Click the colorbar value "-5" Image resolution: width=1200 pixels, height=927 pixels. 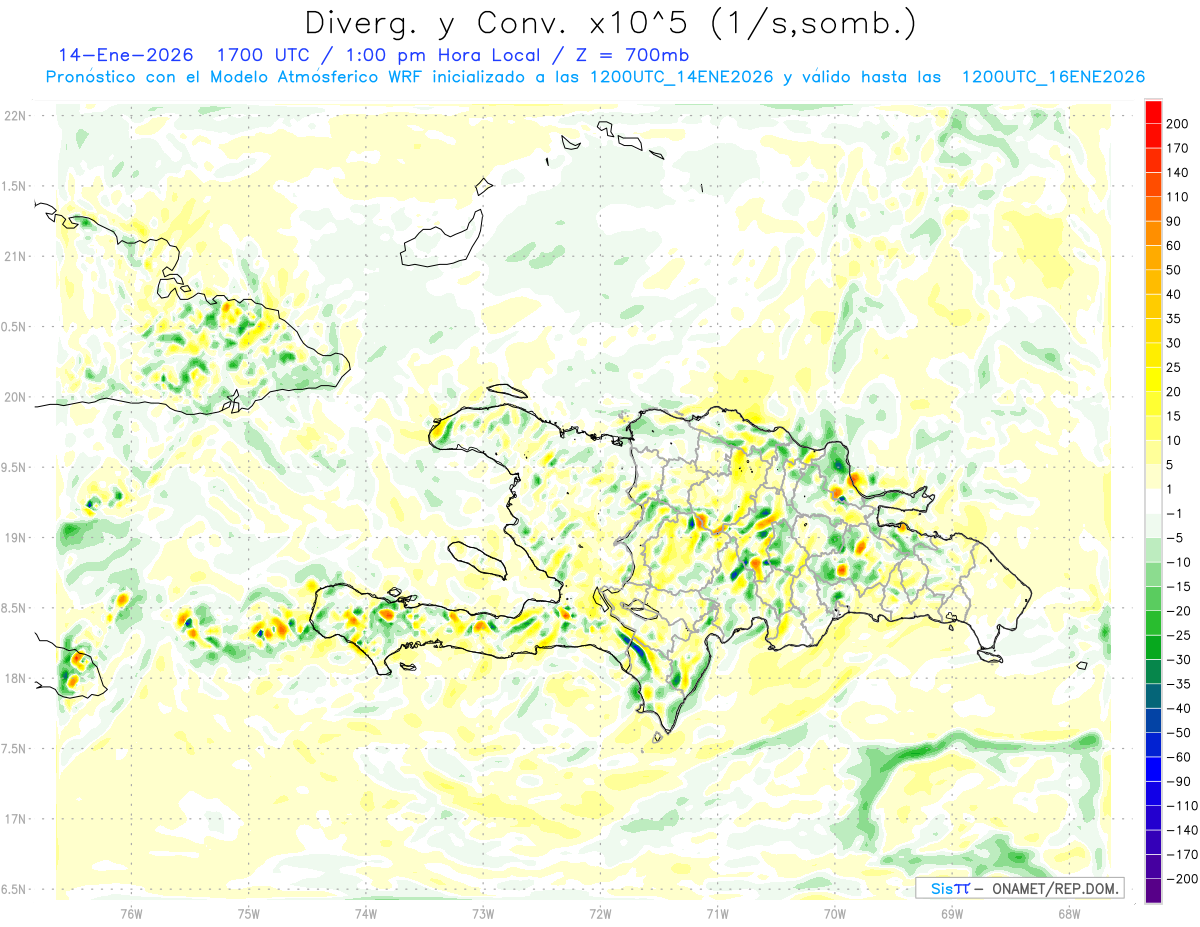[1174, 538]
